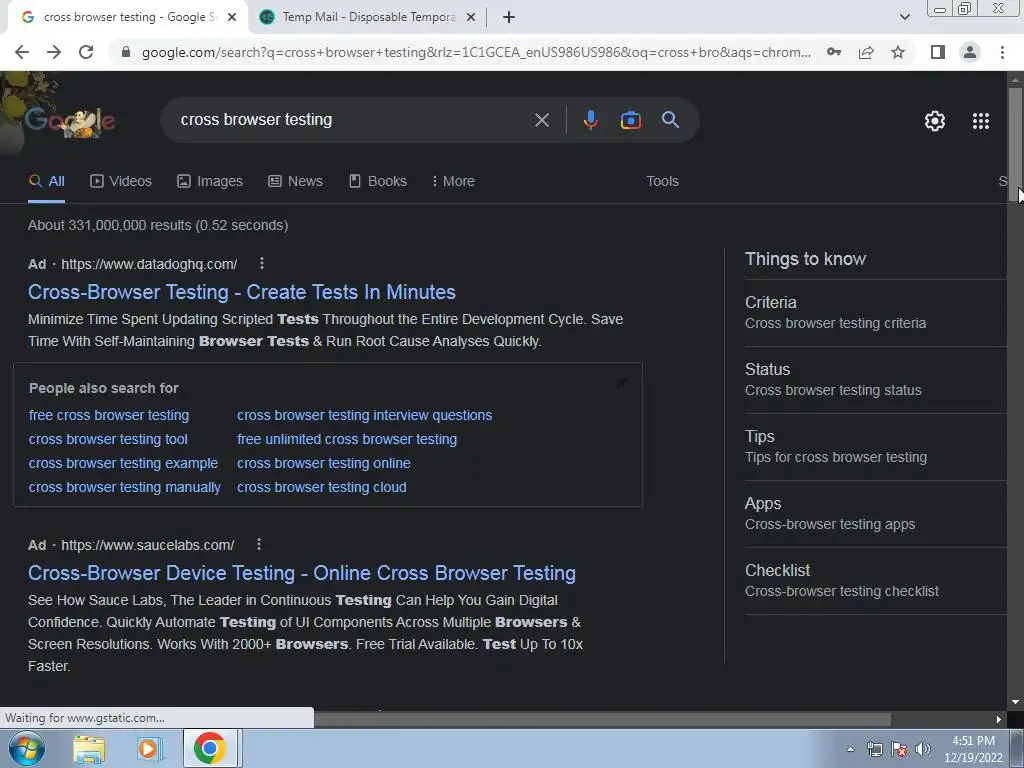Focus the Google search input
This screenshot has height=768, width=1024.
[353, 120]
